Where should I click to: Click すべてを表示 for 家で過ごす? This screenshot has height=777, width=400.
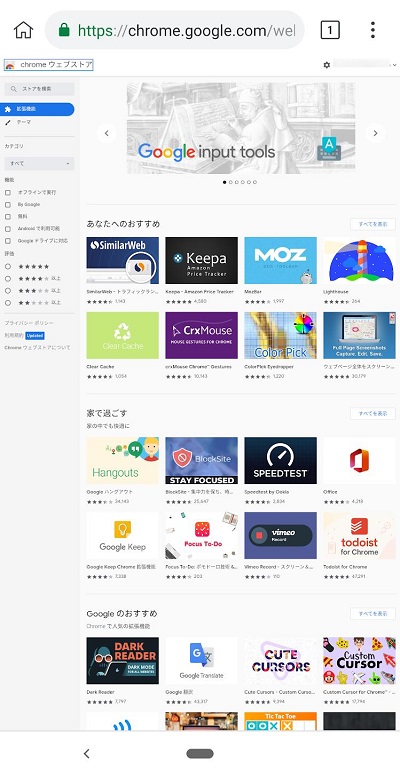[373, 413]
